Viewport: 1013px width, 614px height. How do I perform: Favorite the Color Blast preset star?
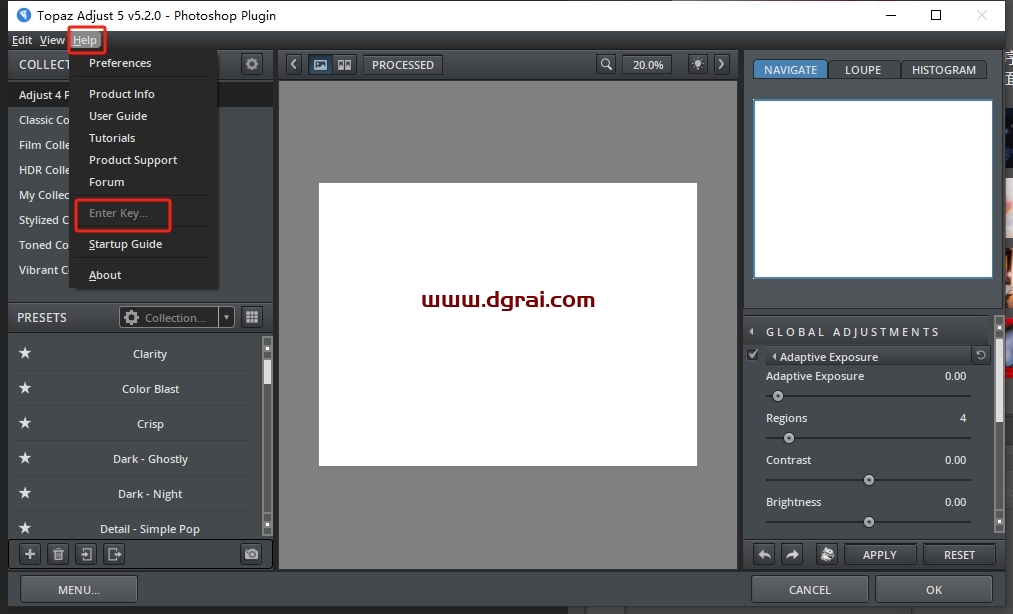point(25,388)
